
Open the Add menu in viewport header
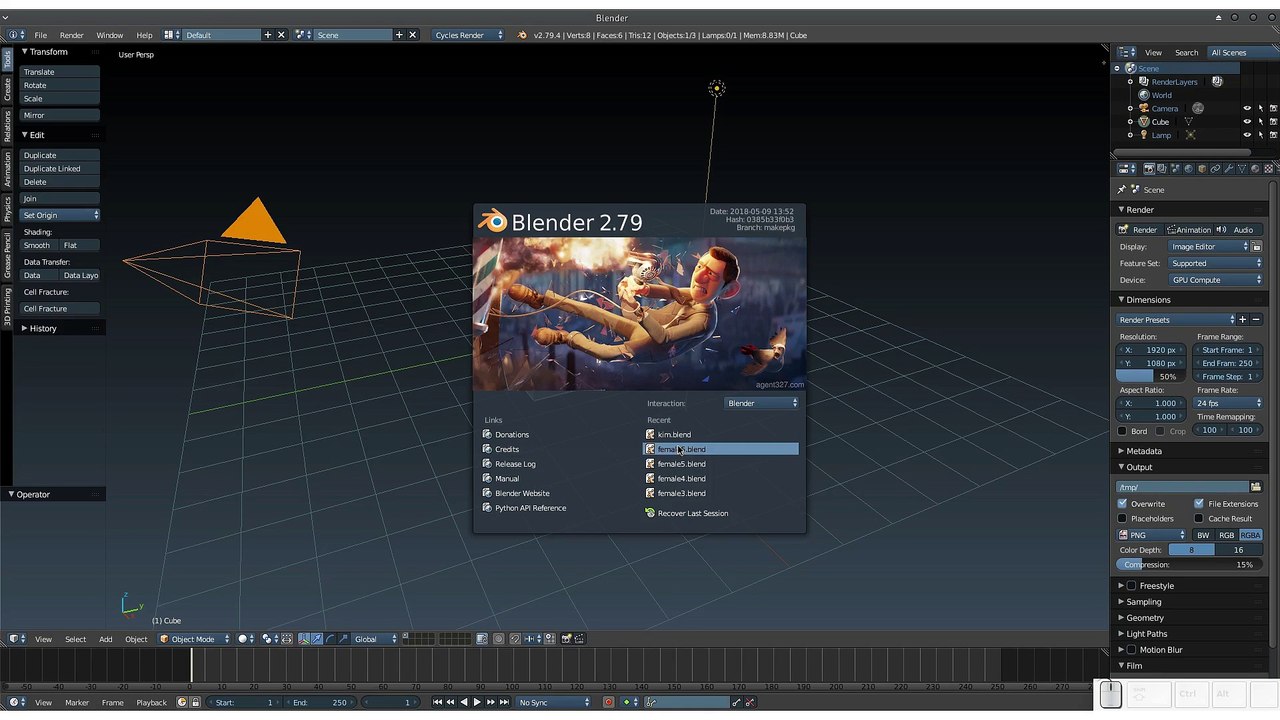coord(105,639)
